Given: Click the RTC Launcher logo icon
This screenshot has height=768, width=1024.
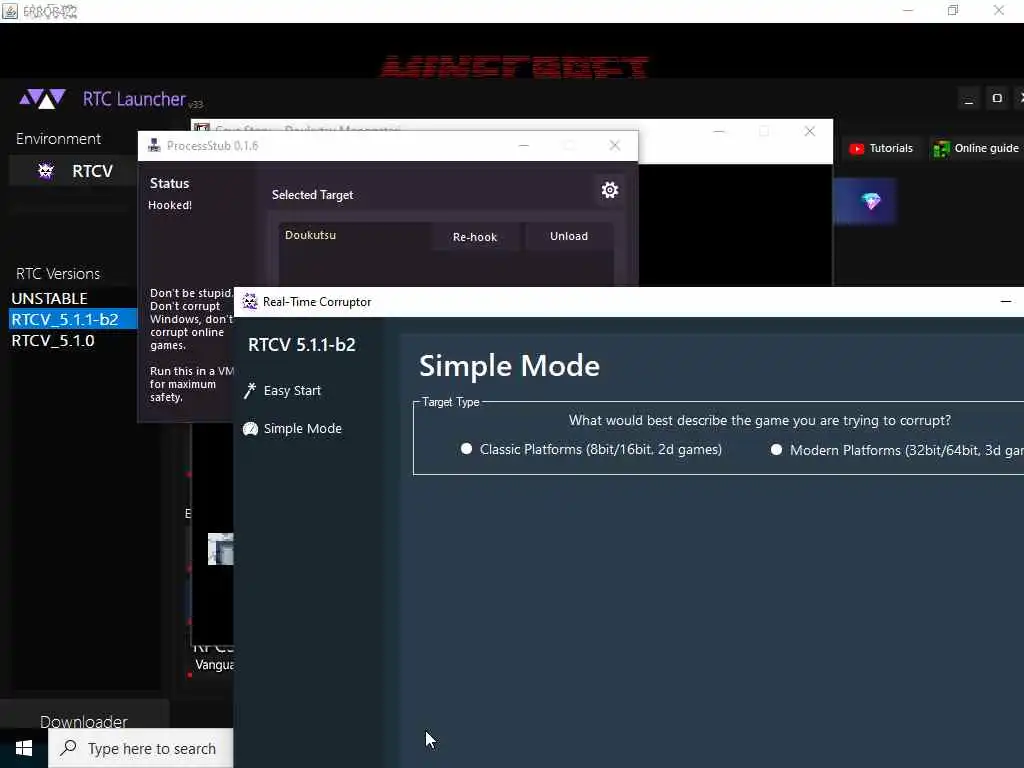Looking at the screenshot, I should point(42,99).
